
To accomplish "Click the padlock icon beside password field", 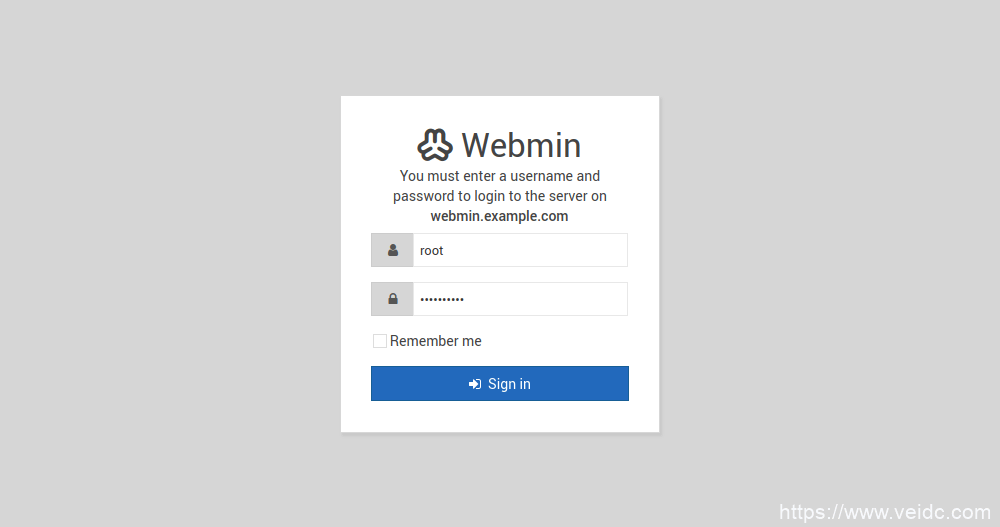I will [392, 299].
